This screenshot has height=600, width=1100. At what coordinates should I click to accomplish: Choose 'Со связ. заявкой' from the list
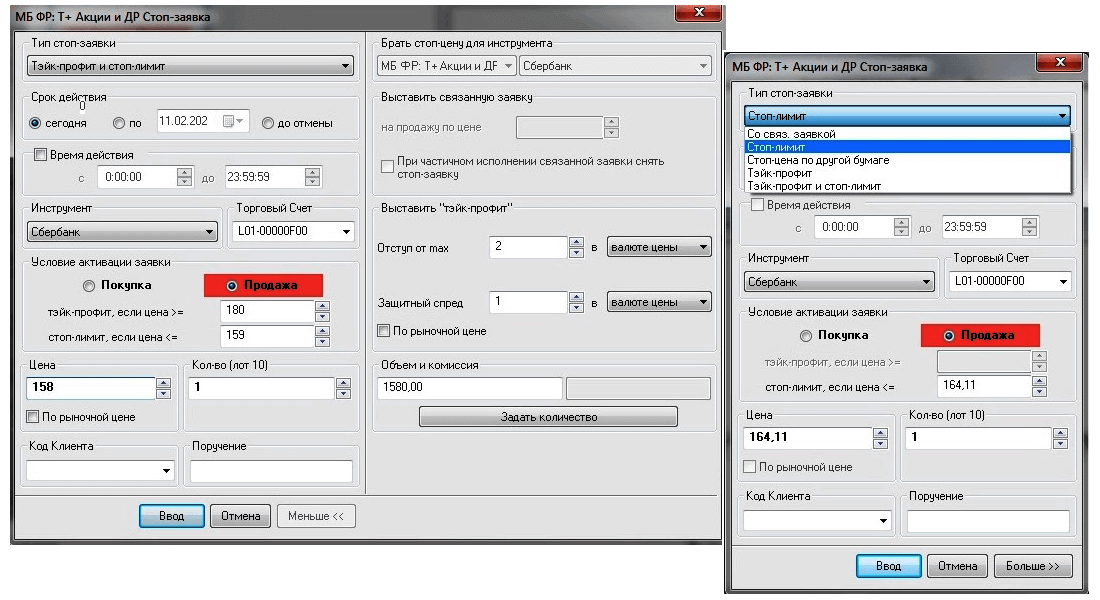(x=791, y=133)
